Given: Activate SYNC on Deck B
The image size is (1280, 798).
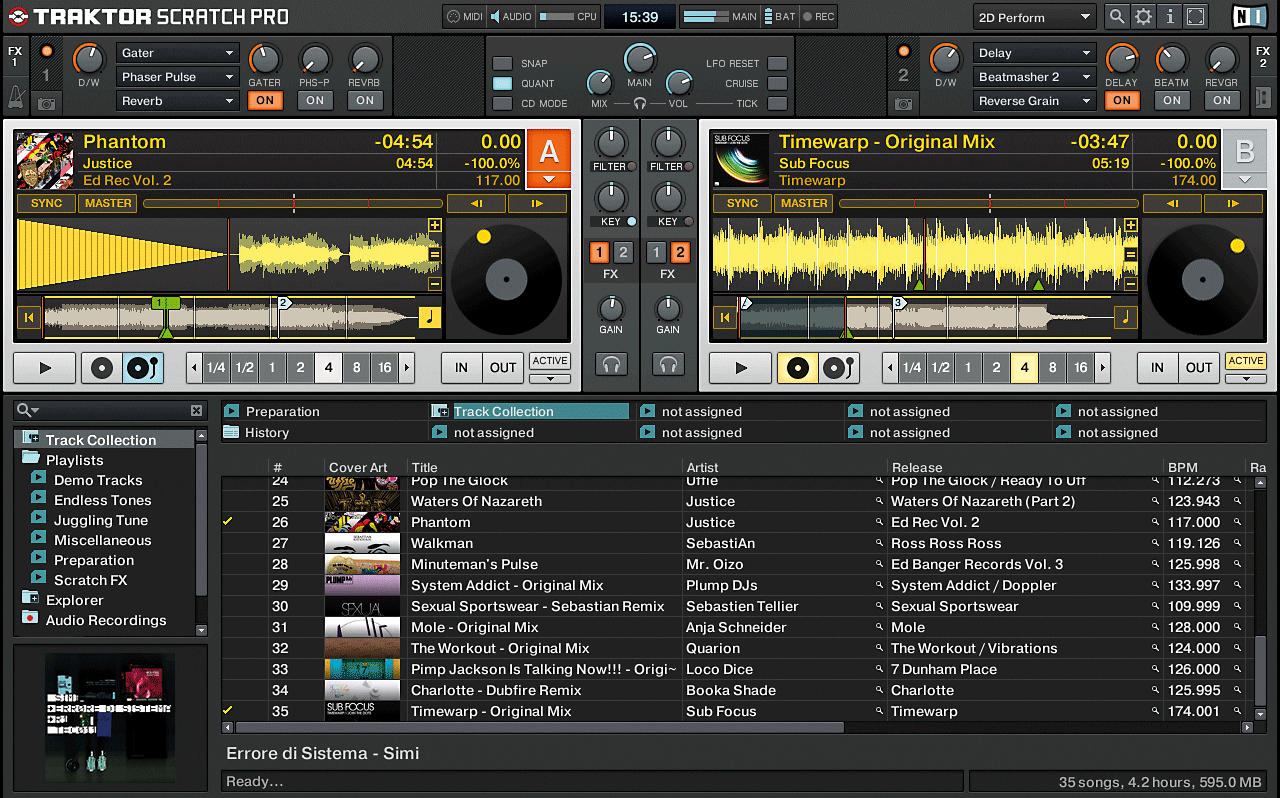Looking at the screenshot, I should point(741,203).
